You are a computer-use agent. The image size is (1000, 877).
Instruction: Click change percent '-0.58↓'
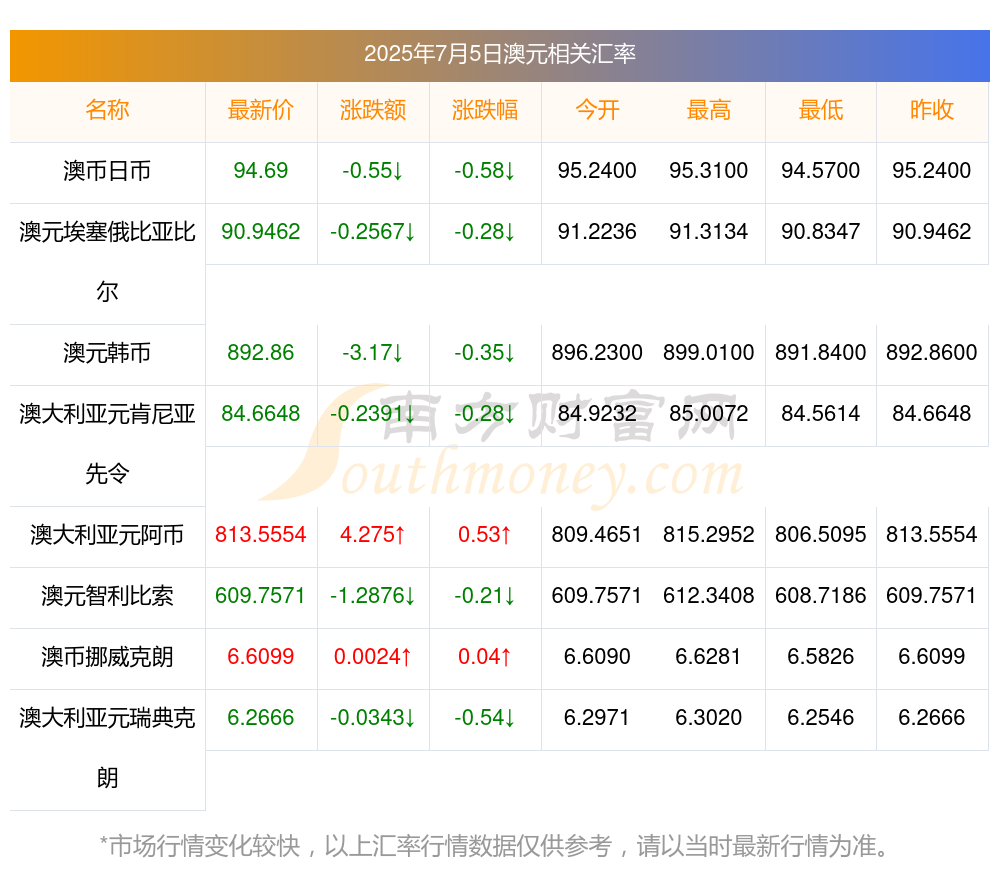pos(485,171)
